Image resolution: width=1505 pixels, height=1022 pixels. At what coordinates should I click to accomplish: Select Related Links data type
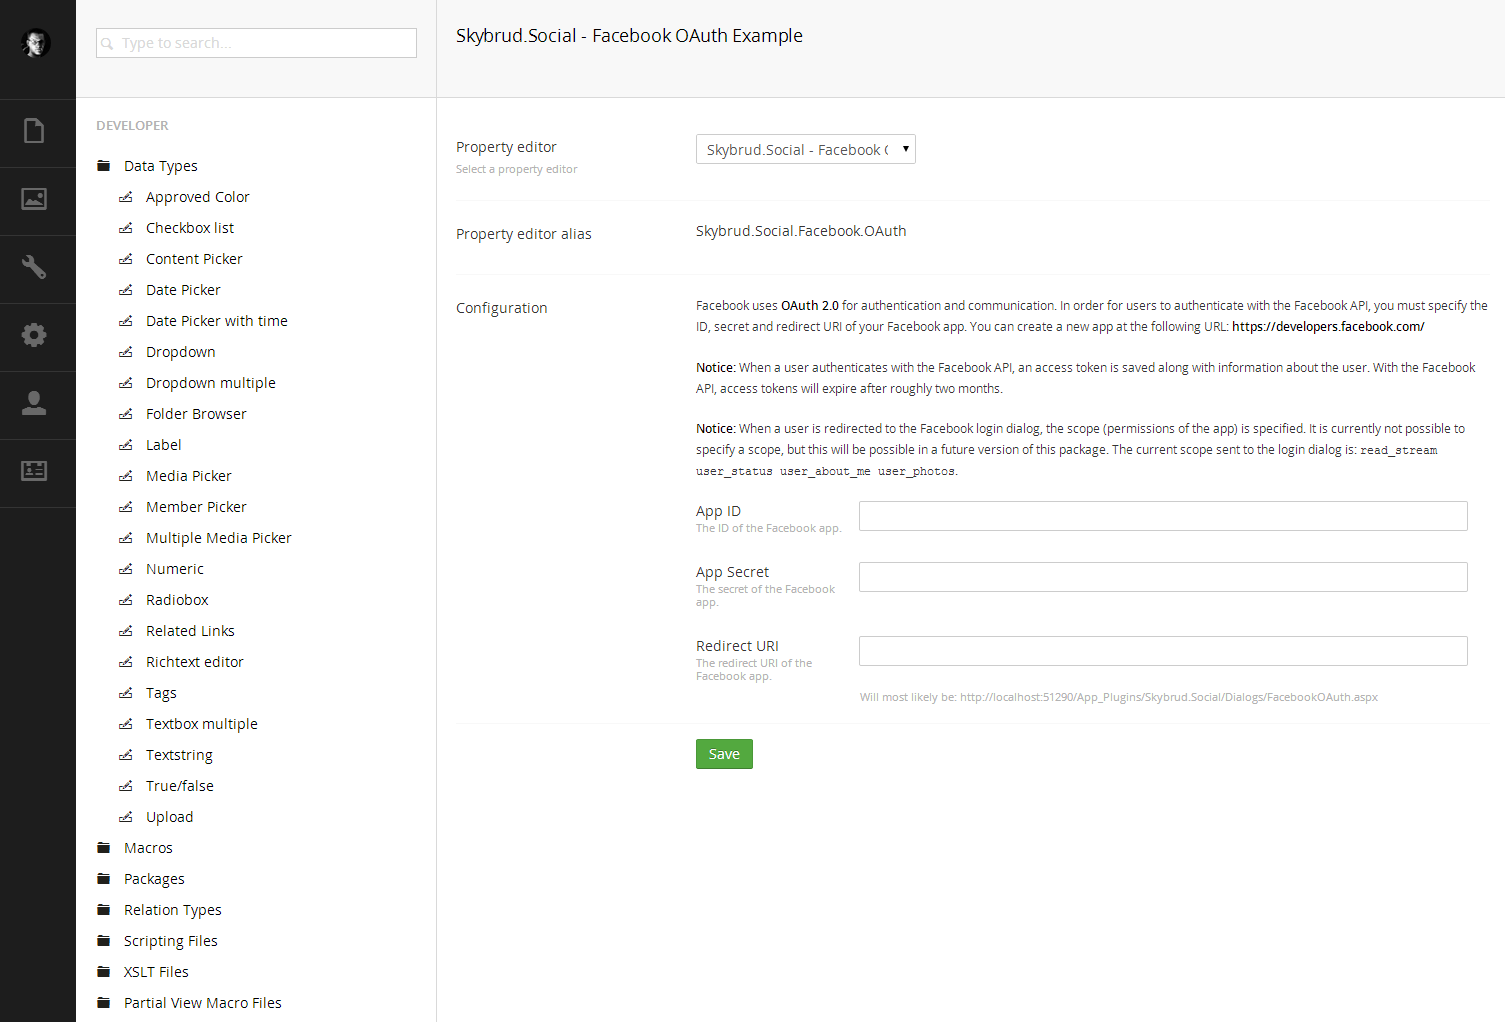click(190, 631)
